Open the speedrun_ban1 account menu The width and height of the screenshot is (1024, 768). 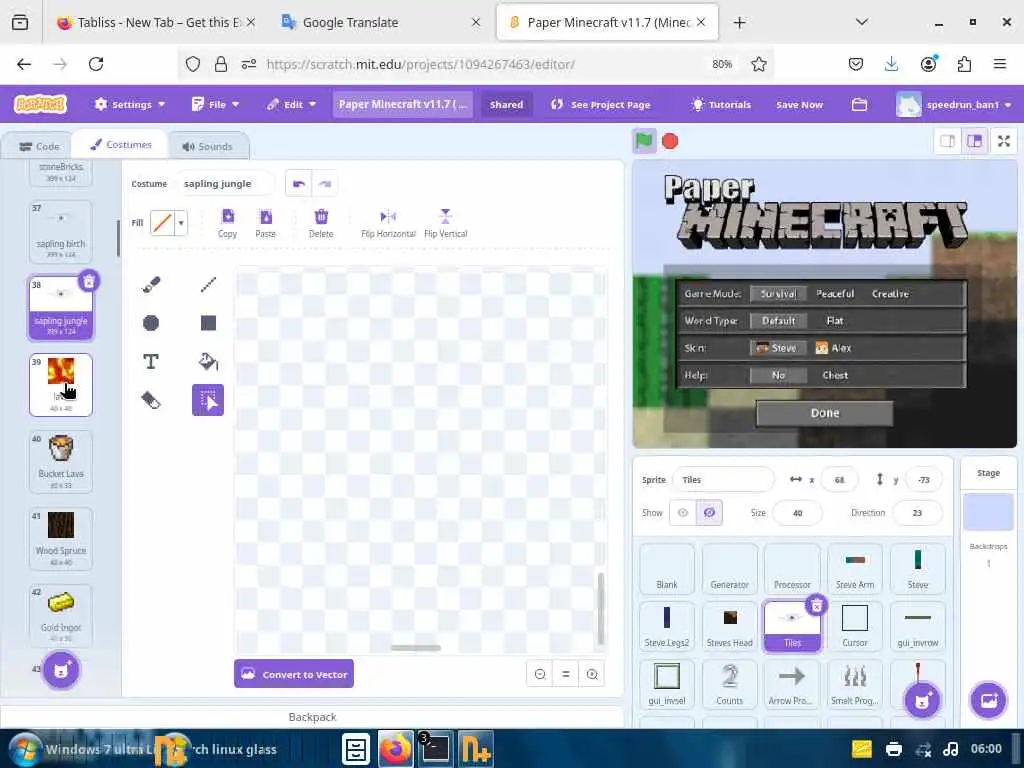pyautogui.click(x=954, y=104)
